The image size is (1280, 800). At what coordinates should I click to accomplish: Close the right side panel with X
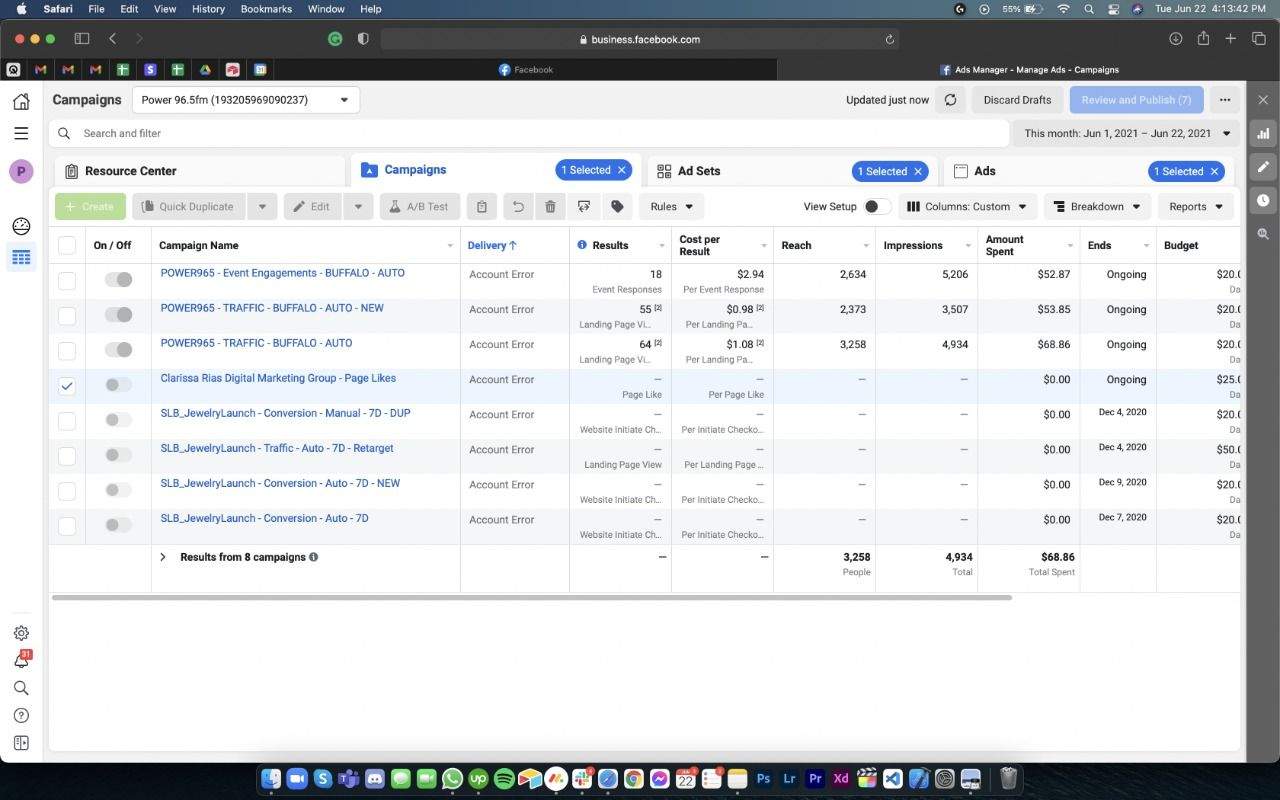tap(1263, 100)
